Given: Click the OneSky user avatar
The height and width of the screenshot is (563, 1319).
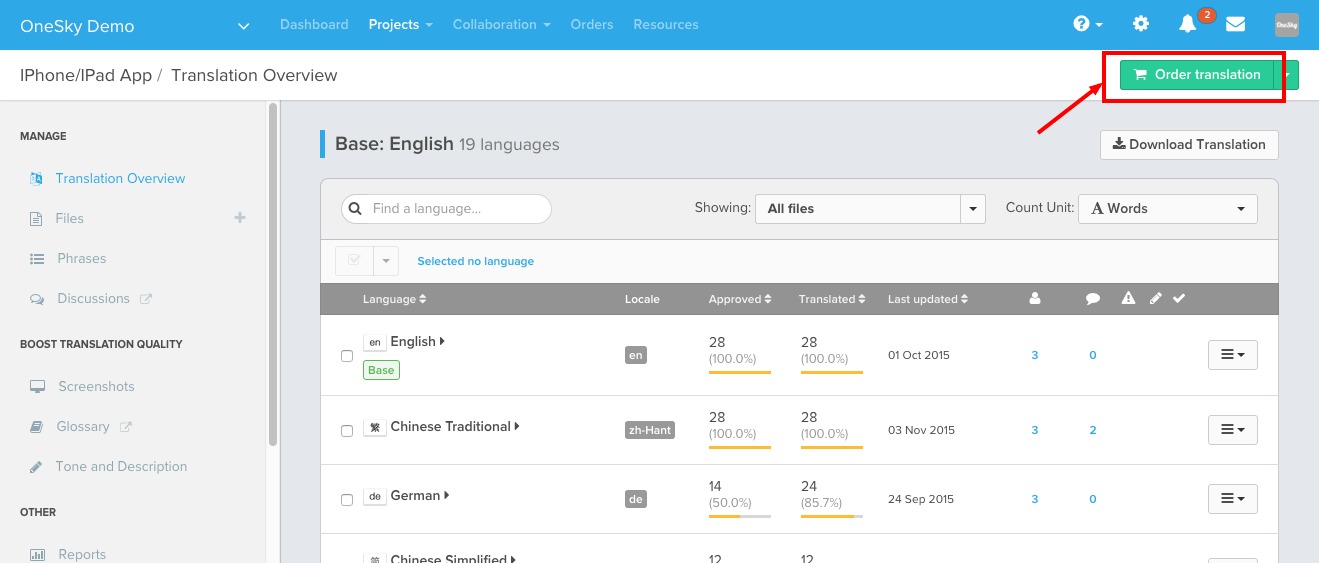Looking at the screenshot, I should click(x=1287, y=25).
